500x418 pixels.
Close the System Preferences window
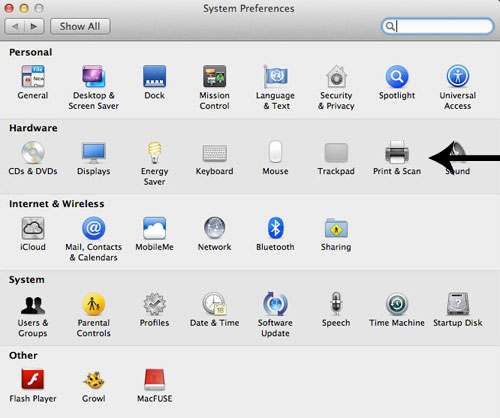click(x=9, y=8)
